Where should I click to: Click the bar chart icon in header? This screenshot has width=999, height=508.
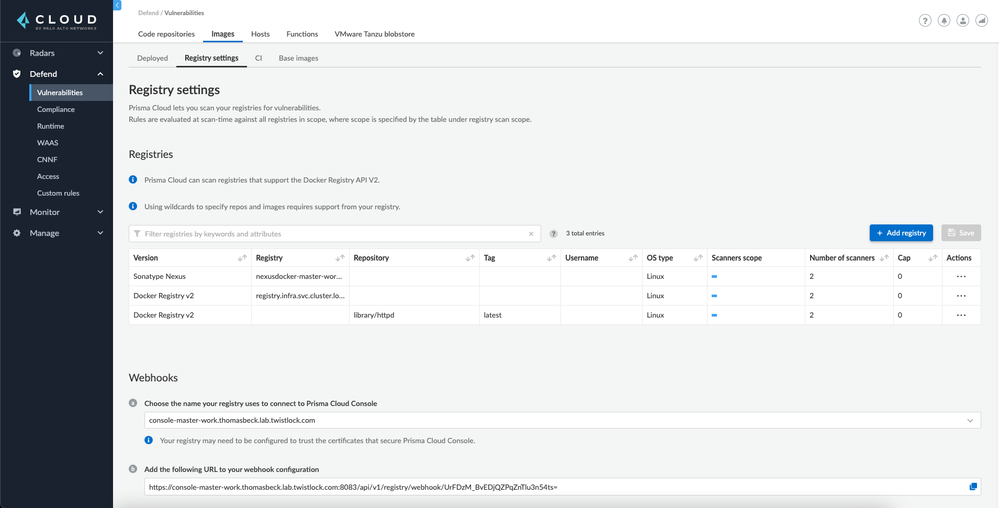pos(981,20)
